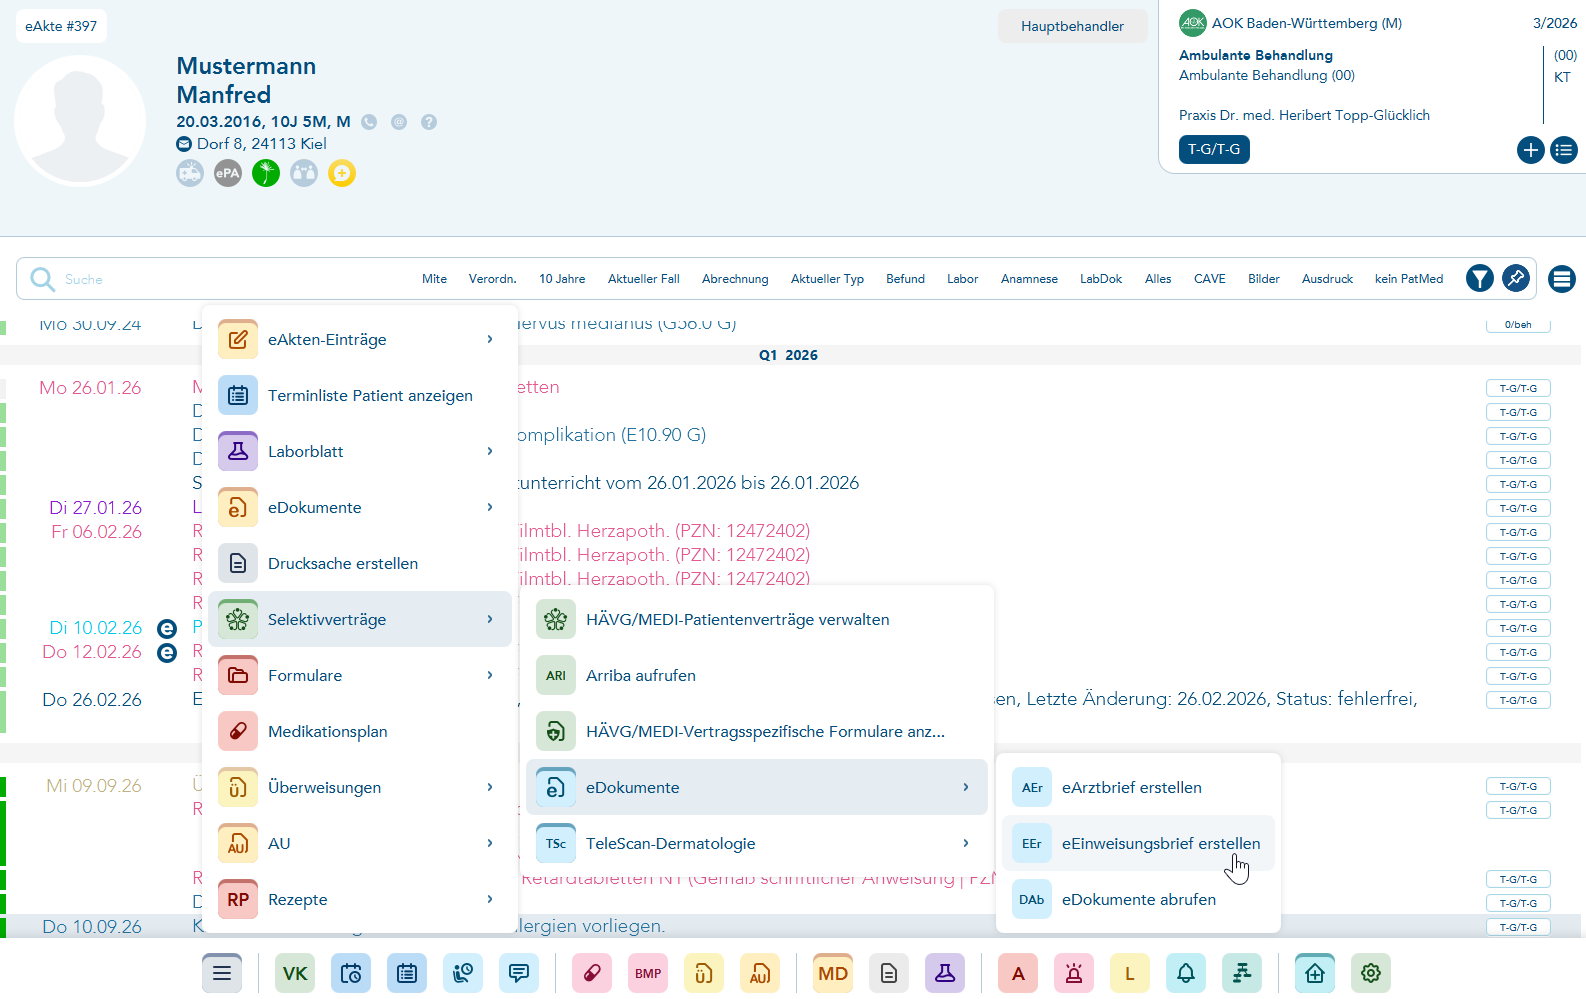Screen dimensions: 1586x999
Task: Click the patient avatar placeholder
Action: 80,121
